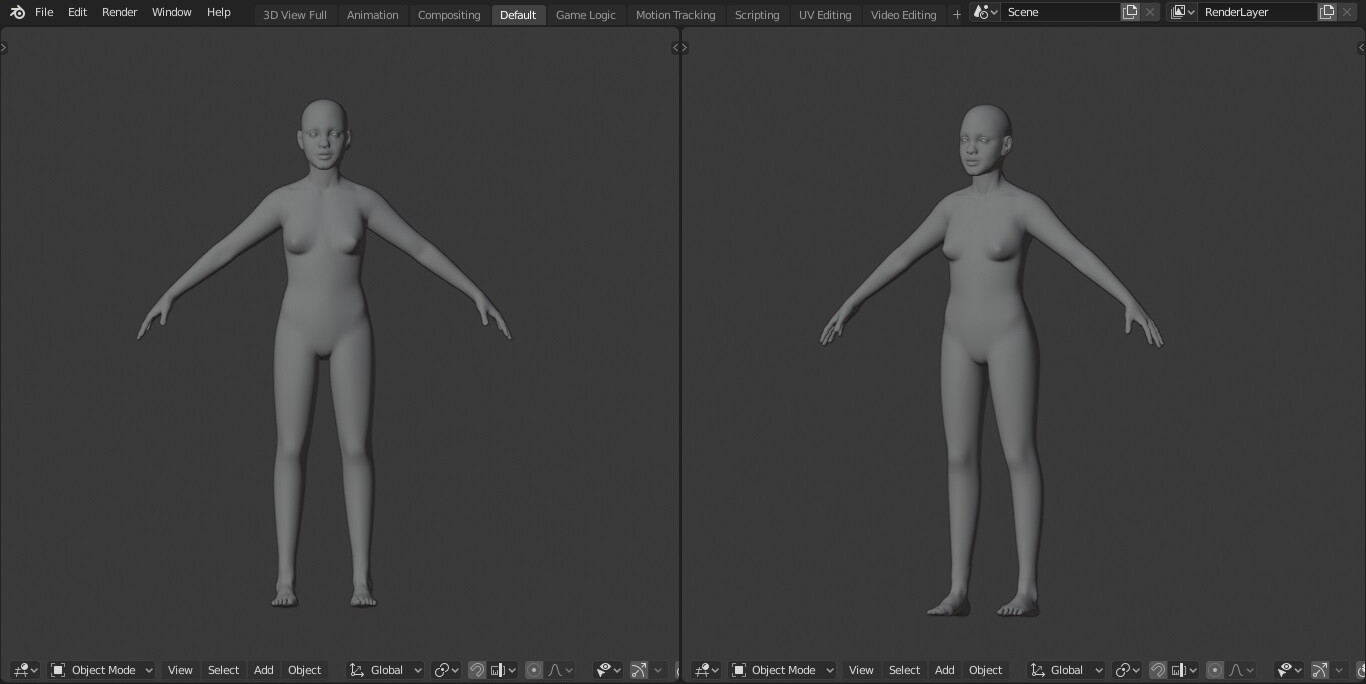The height and width of the screenshot is (684, 1366).
Task: Open Select menu in left viewport
Action: click(x=223, y=670)
